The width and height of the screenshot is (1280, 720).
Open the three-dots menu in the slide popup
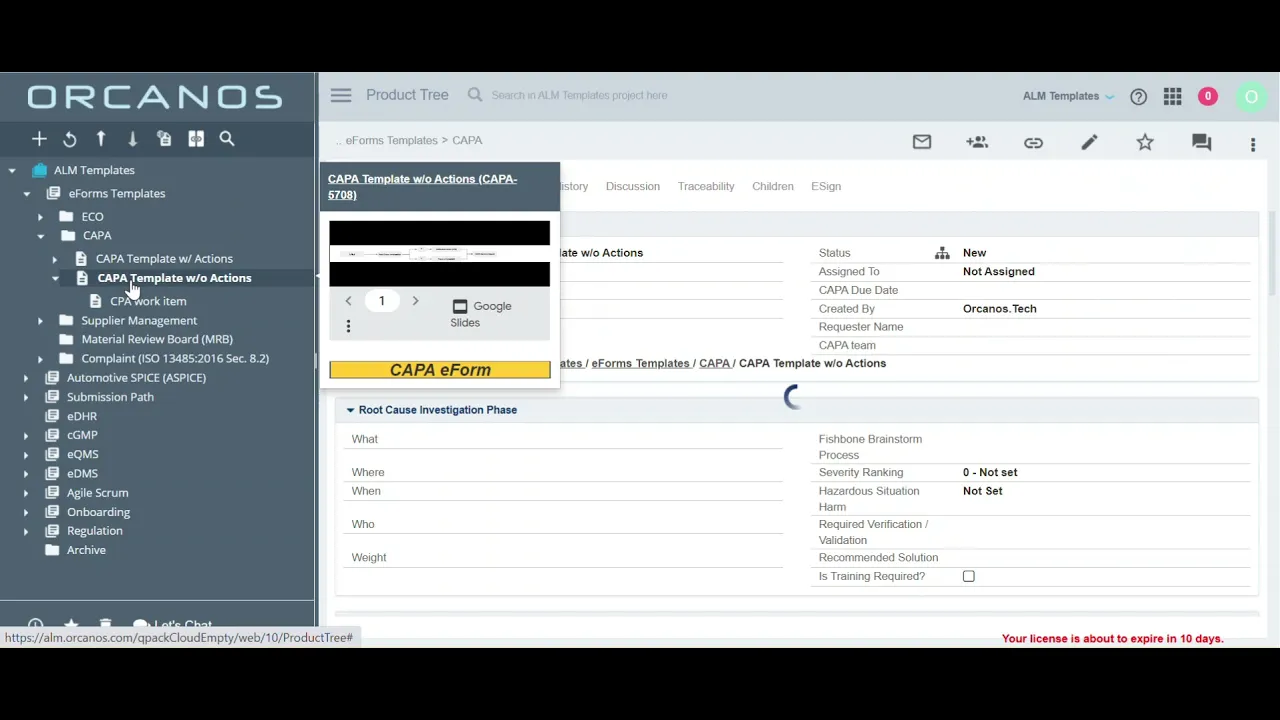[348, 326]
